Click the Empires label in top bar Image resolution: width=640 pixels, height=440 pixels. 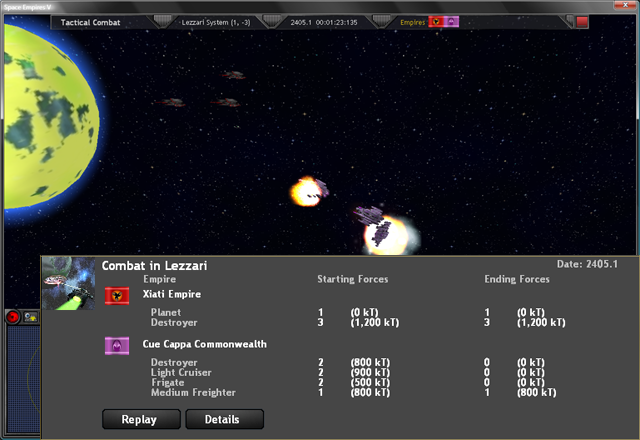point(412,22)
